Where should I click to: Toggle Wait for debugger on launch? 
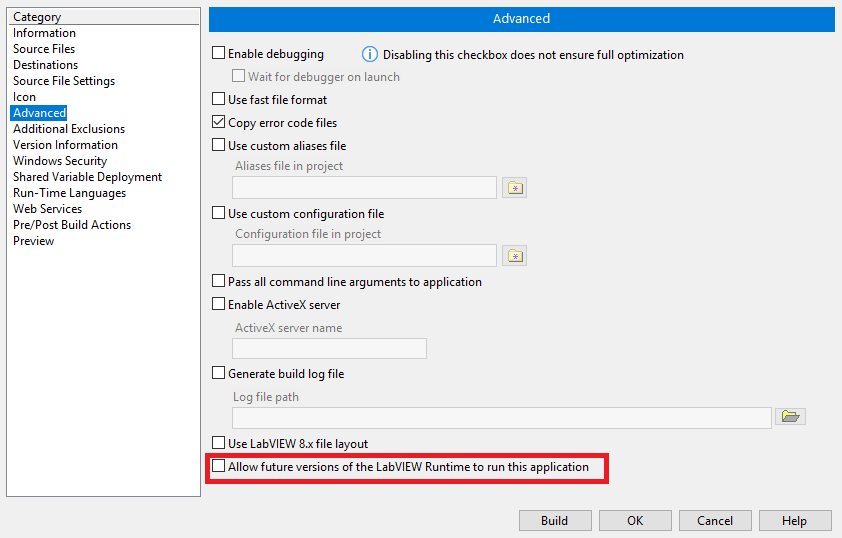[238, 76]
